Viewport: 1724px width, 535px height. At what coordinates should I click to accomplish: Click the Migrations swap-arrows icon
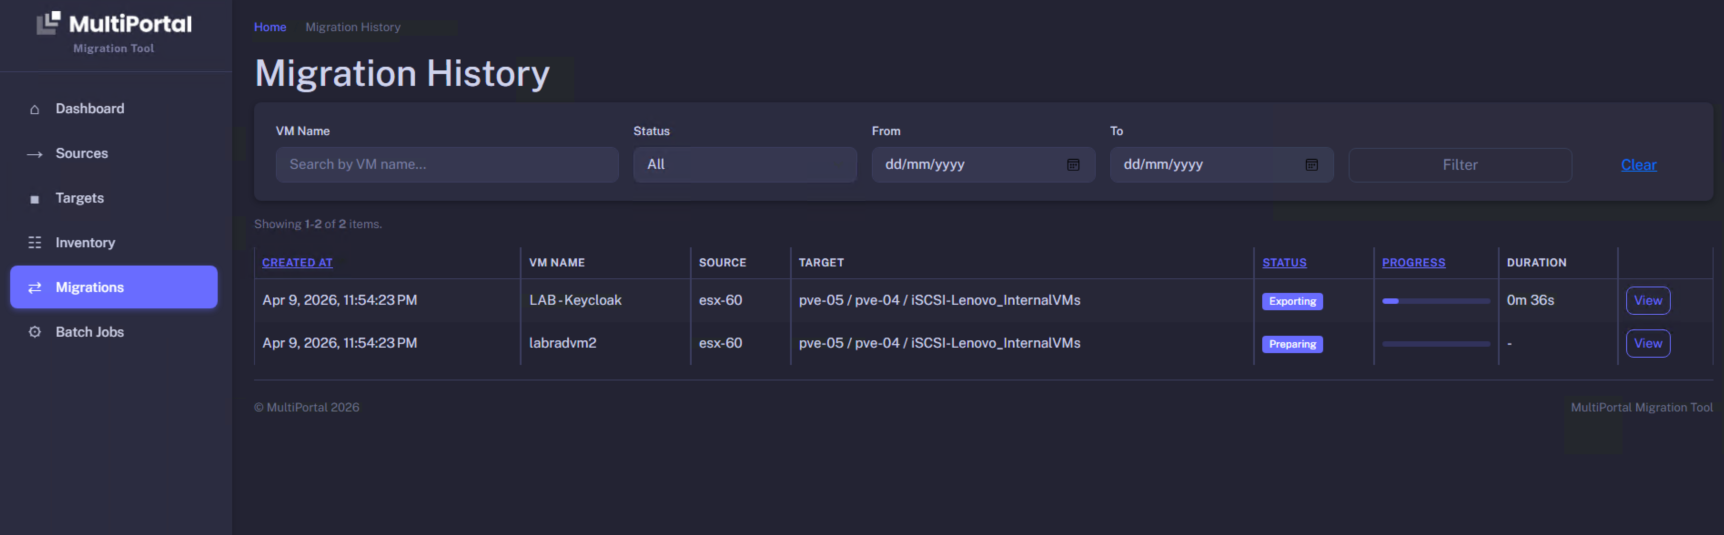point(35,288)
